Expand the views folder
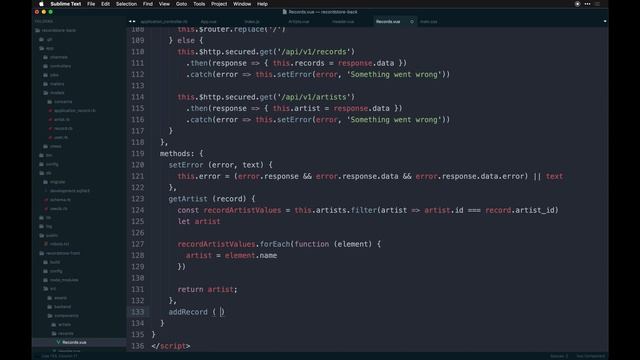The height and width of the screenshot is (360, 640). [x=53, y=146]
